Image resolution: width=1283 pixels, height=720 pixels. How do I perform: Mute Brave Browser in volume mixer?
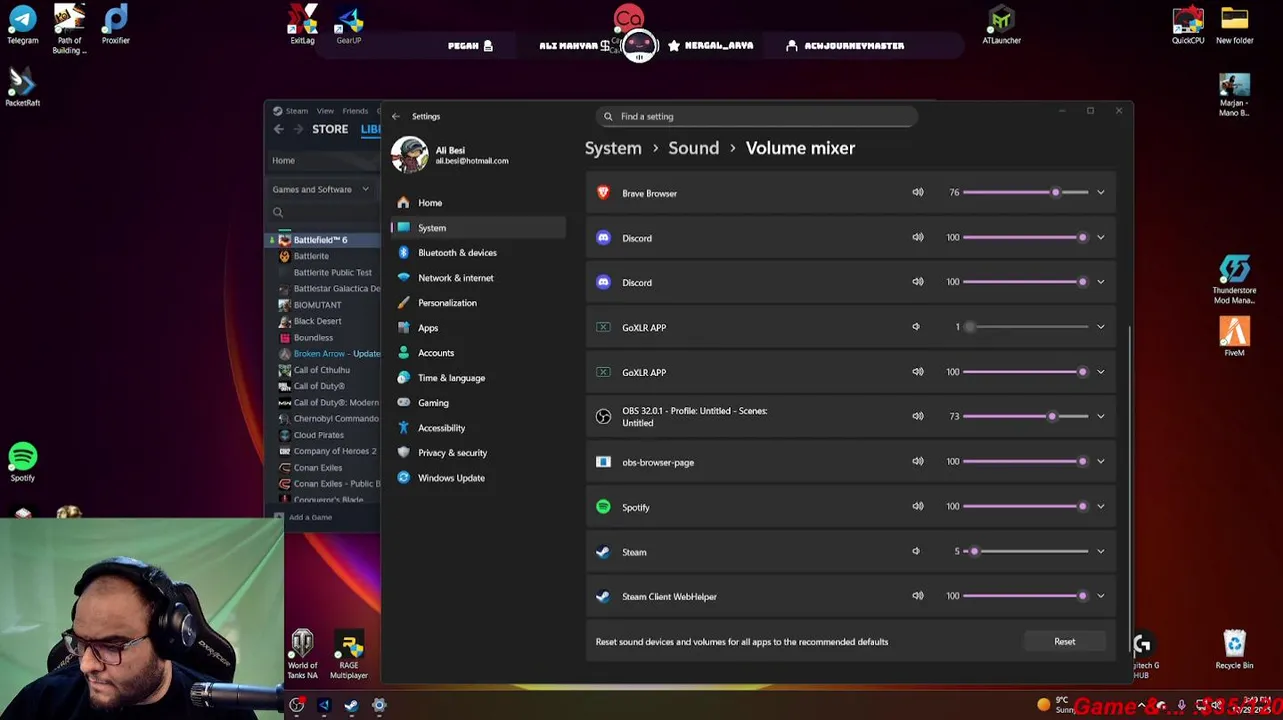click(x=917, y=192)
